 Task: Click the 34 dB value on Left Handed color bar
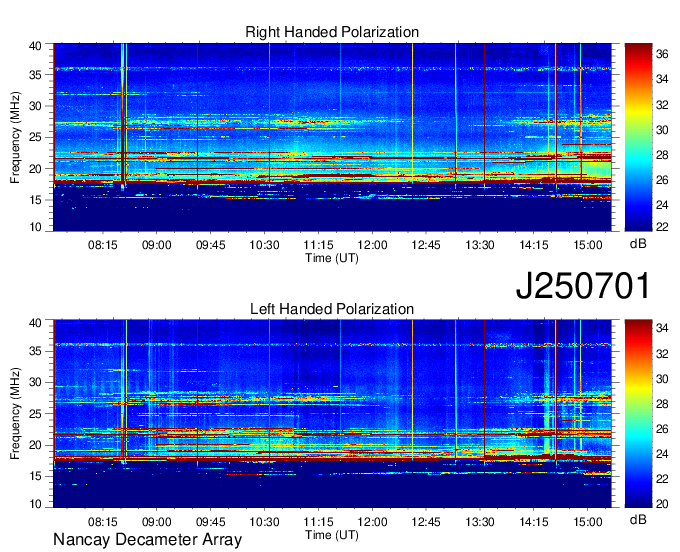[x=662, y=328]
